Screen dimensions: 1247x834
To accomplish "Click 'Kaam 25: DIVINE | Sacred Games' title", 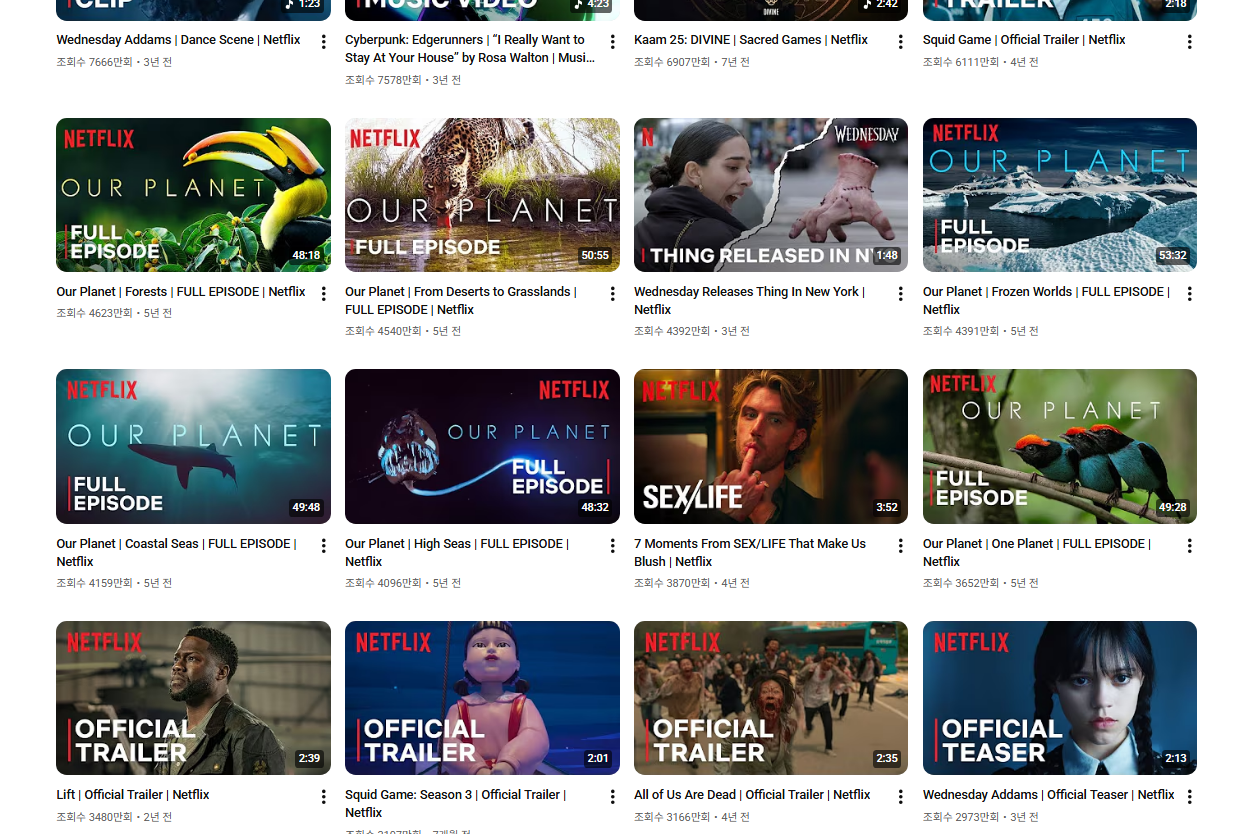I will 750,40.
